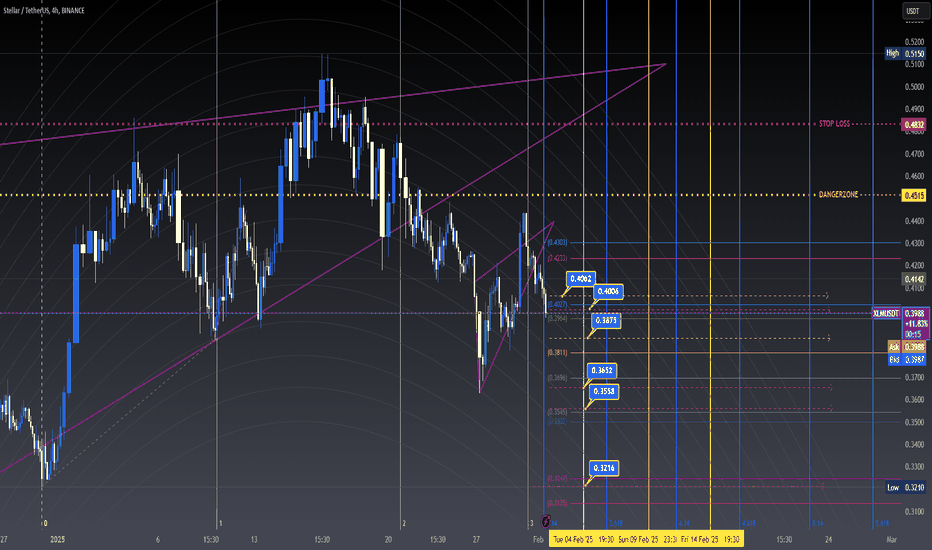
Task: Select the 0.3558 price callout
Action: 604,391
